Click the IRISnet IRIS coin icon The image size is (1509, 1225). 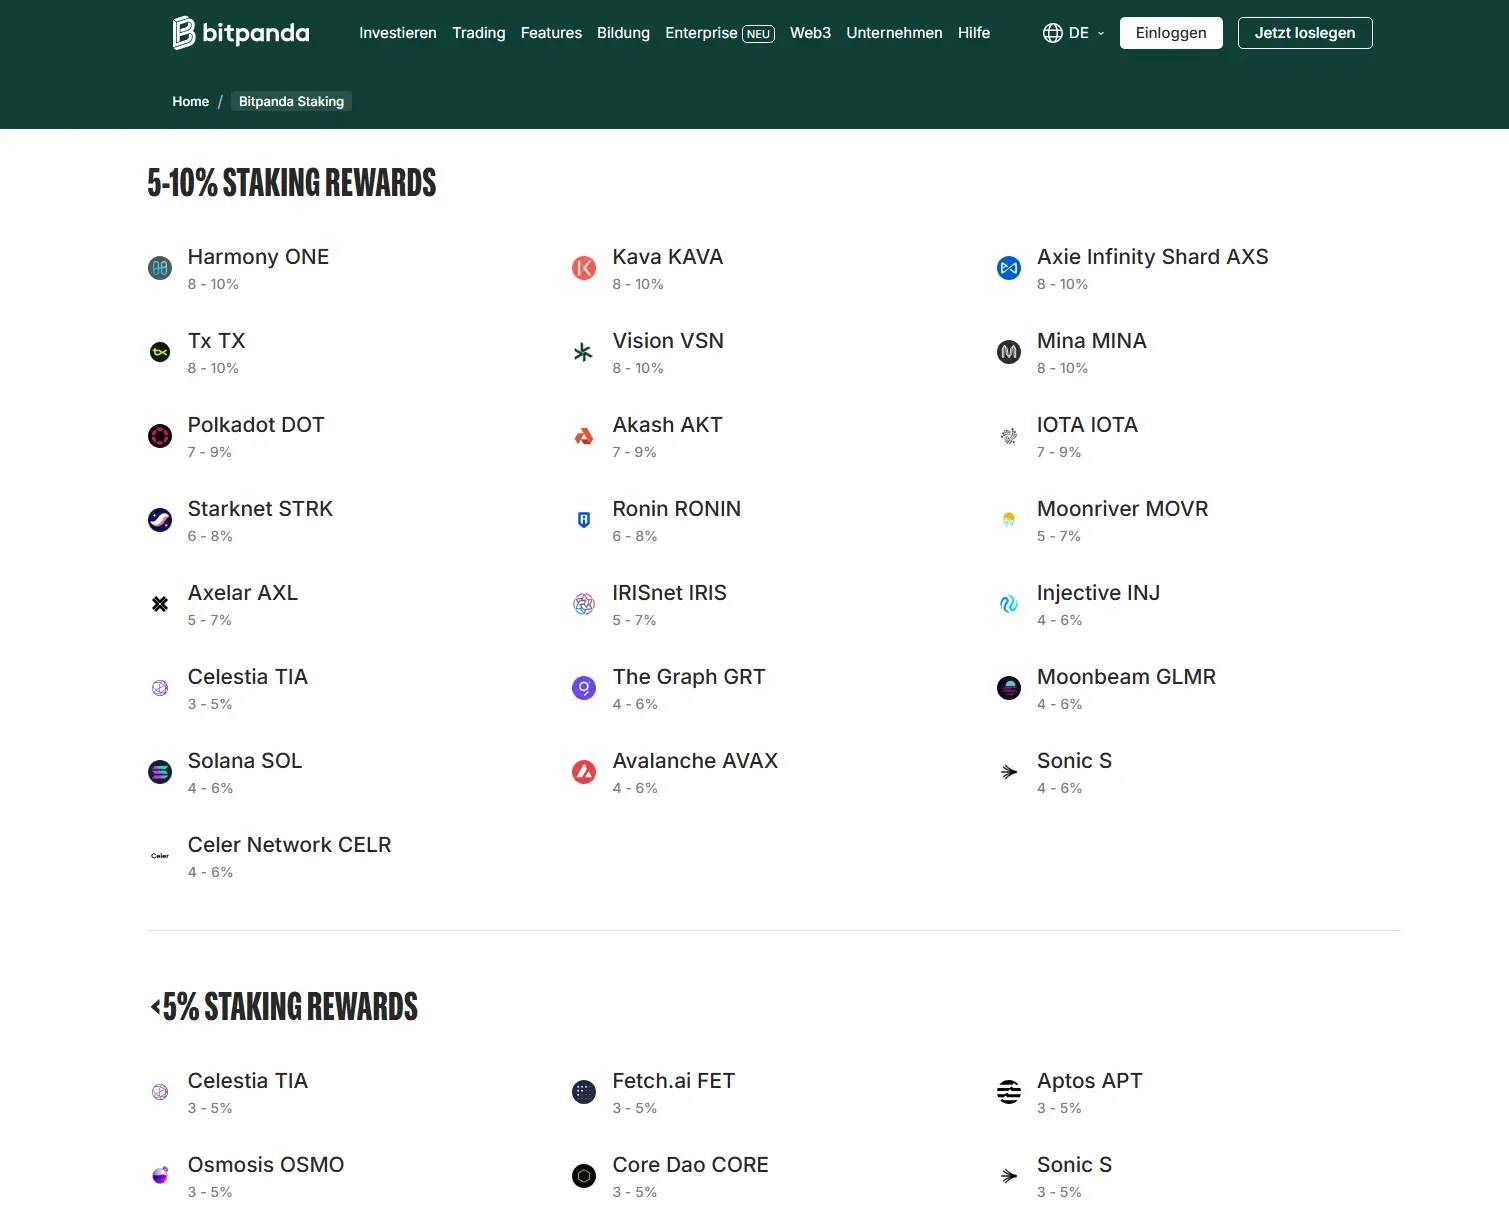[584, 604]
